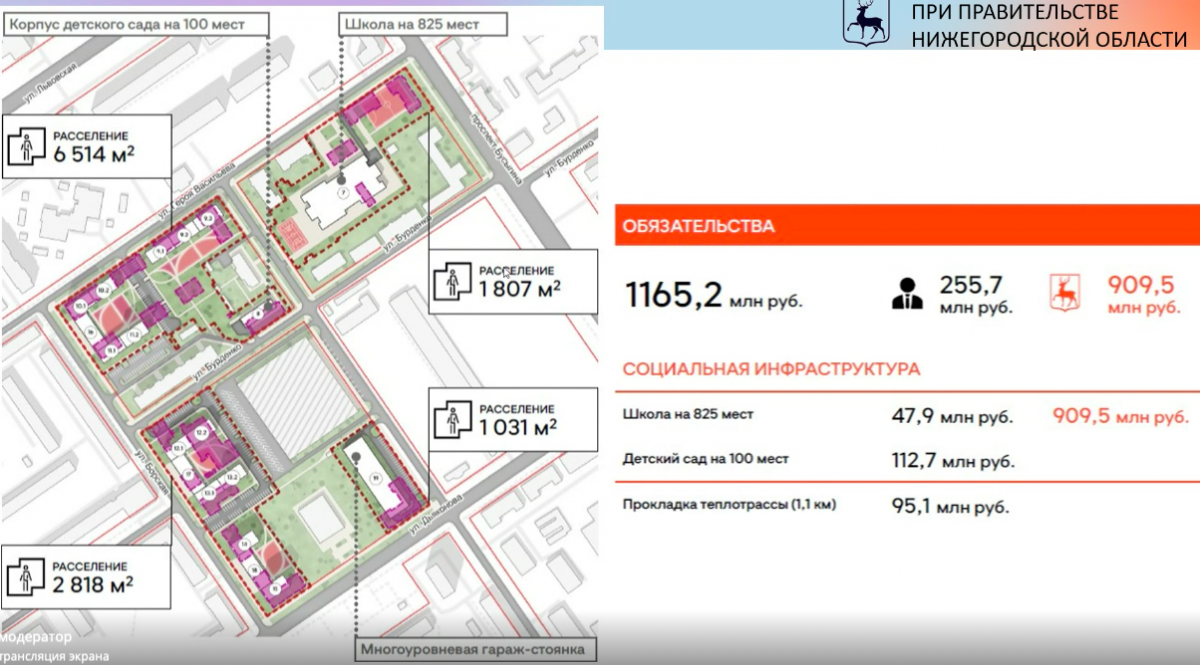The width and height of the screenshot is (1200, 665).
Task: Click '909,5 млн руб.' in the school row
Action: (1121, 417)
